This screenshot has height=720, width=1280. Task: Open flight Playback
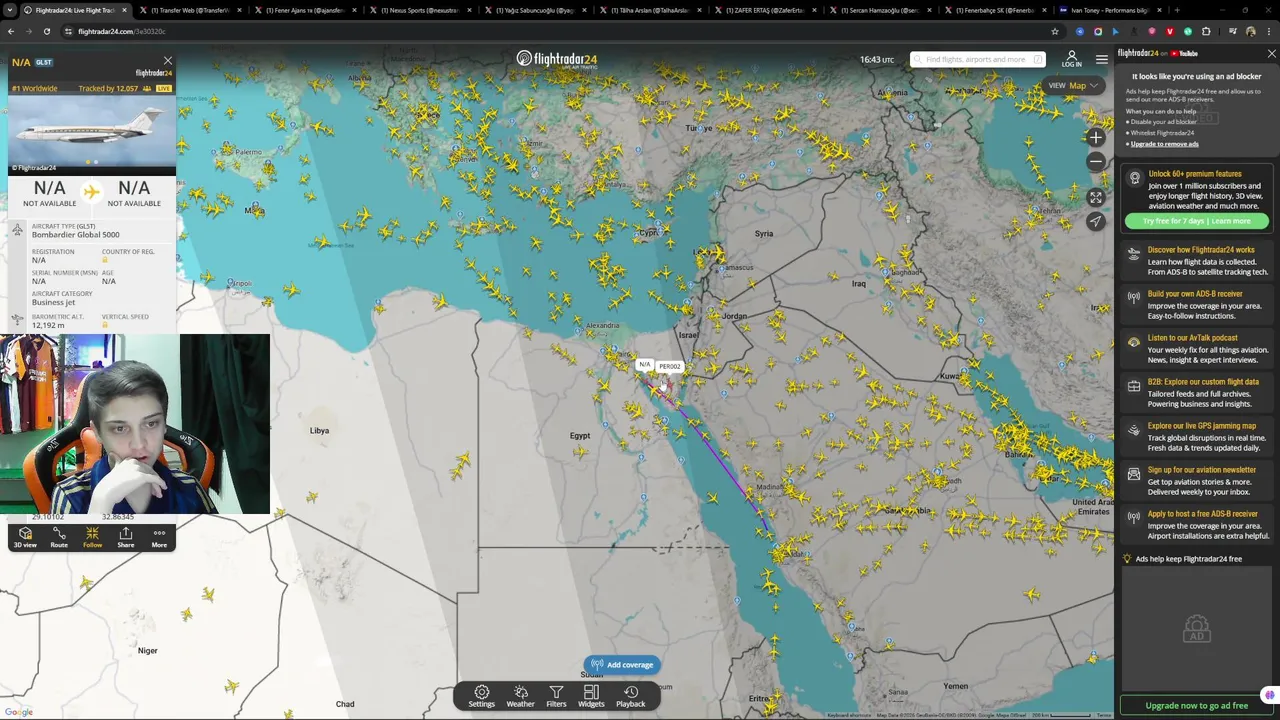point(630,696)
